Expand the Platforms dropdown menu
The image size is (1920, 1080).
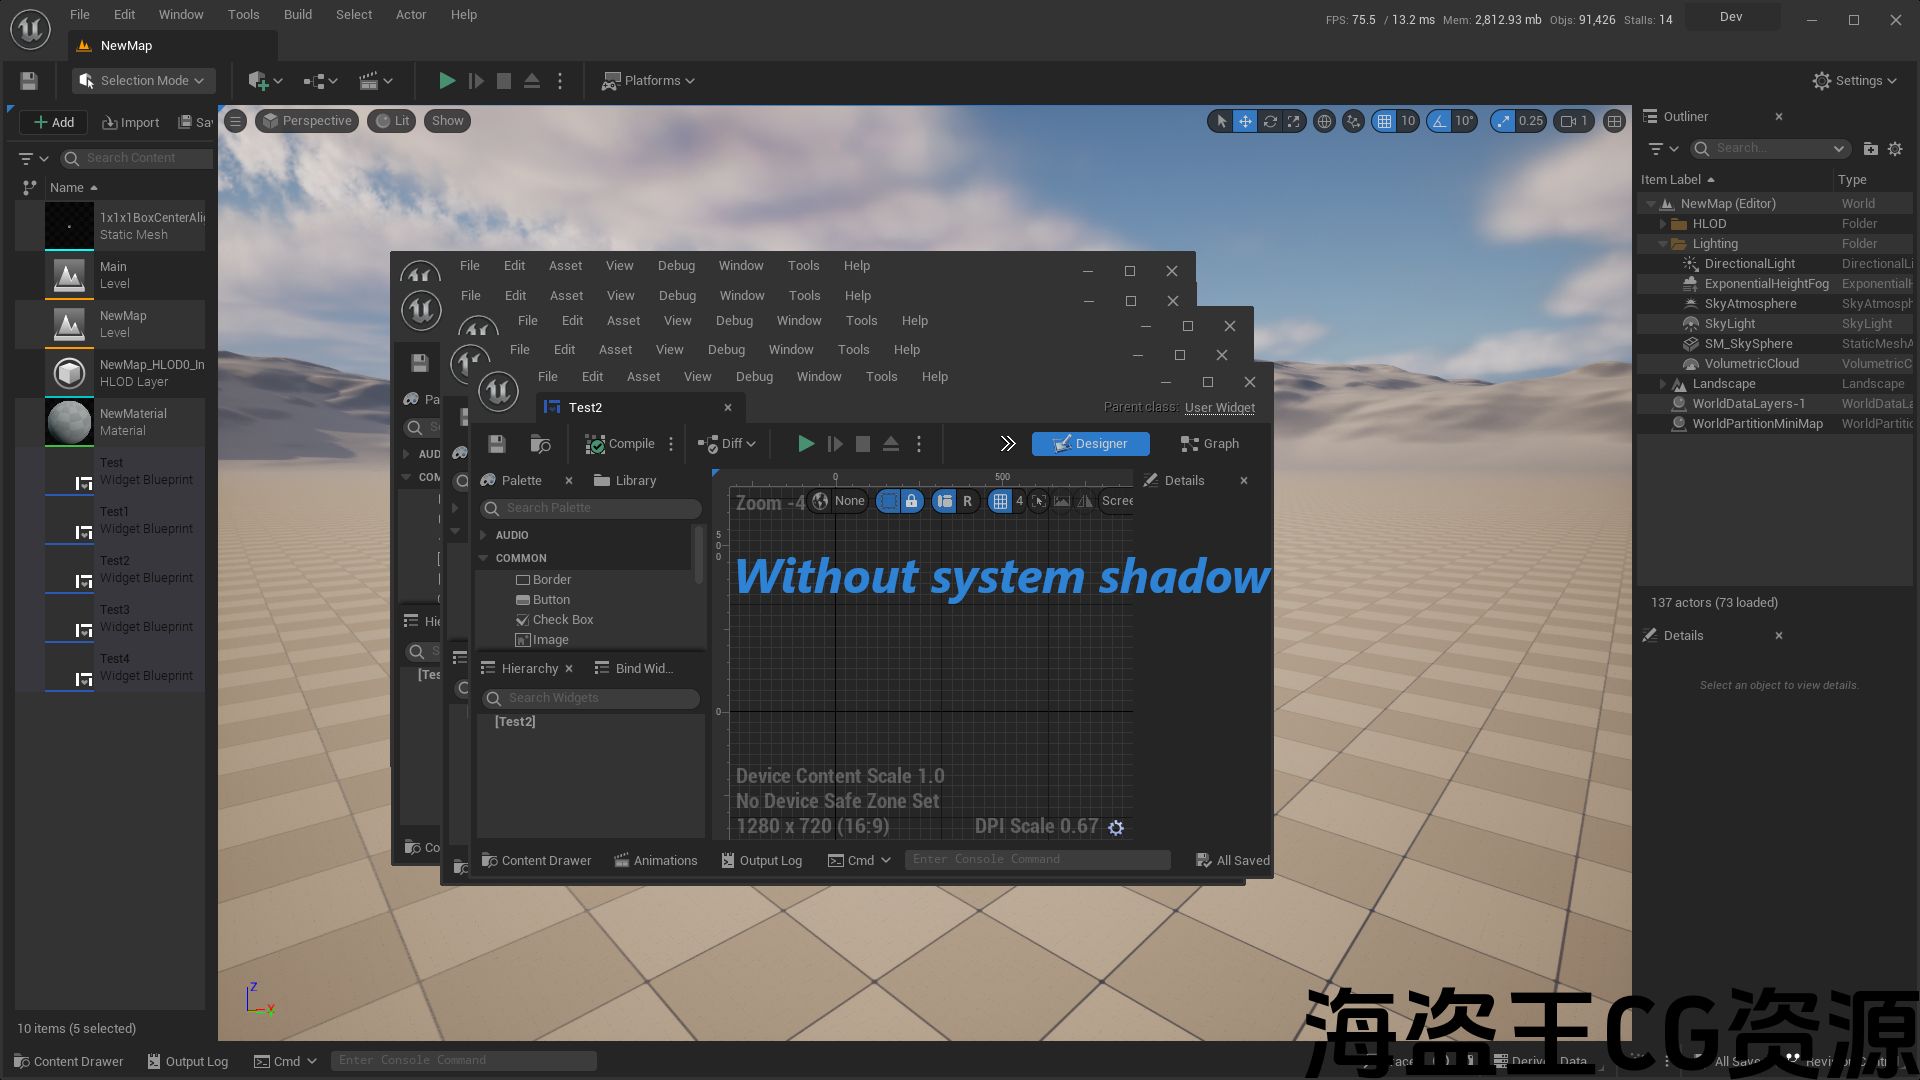648,81
